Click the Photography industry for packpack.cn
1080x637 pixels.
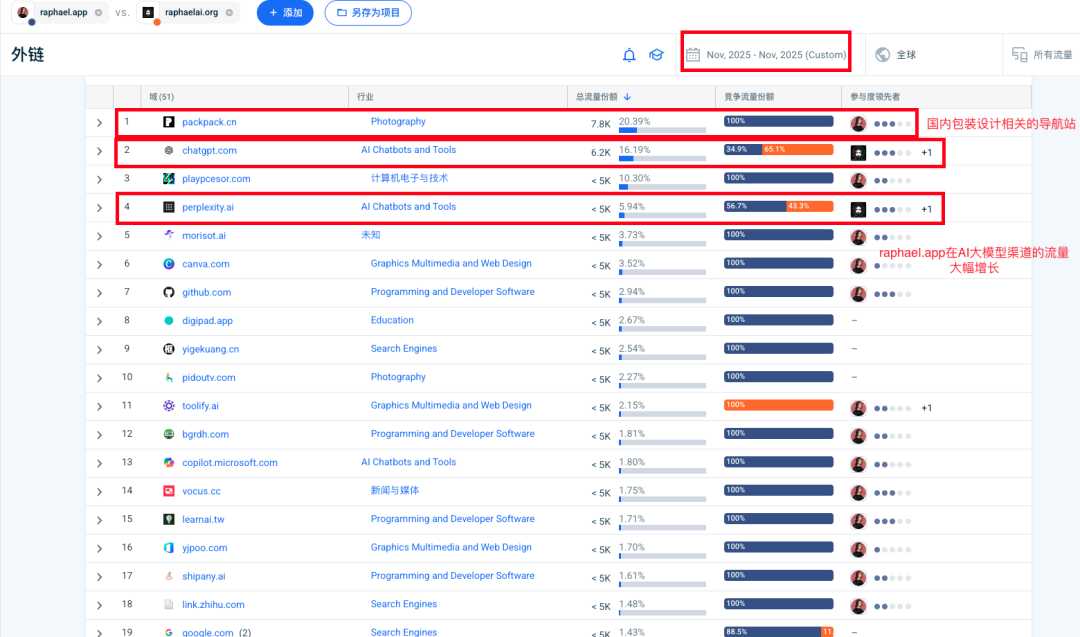(x=398, y=121)
